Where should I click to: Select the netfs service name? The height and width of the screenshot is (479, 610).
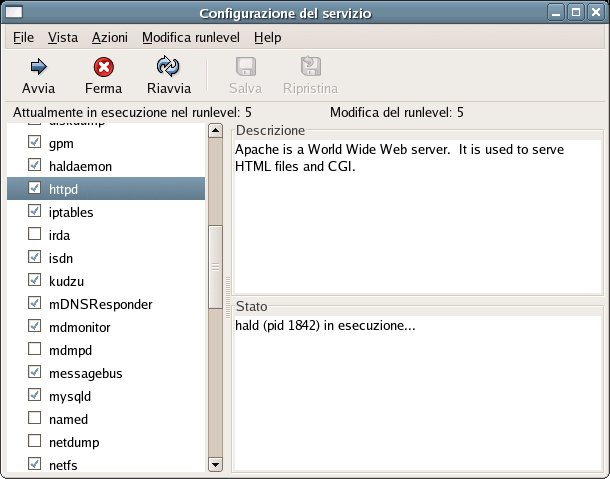point(63,465)
